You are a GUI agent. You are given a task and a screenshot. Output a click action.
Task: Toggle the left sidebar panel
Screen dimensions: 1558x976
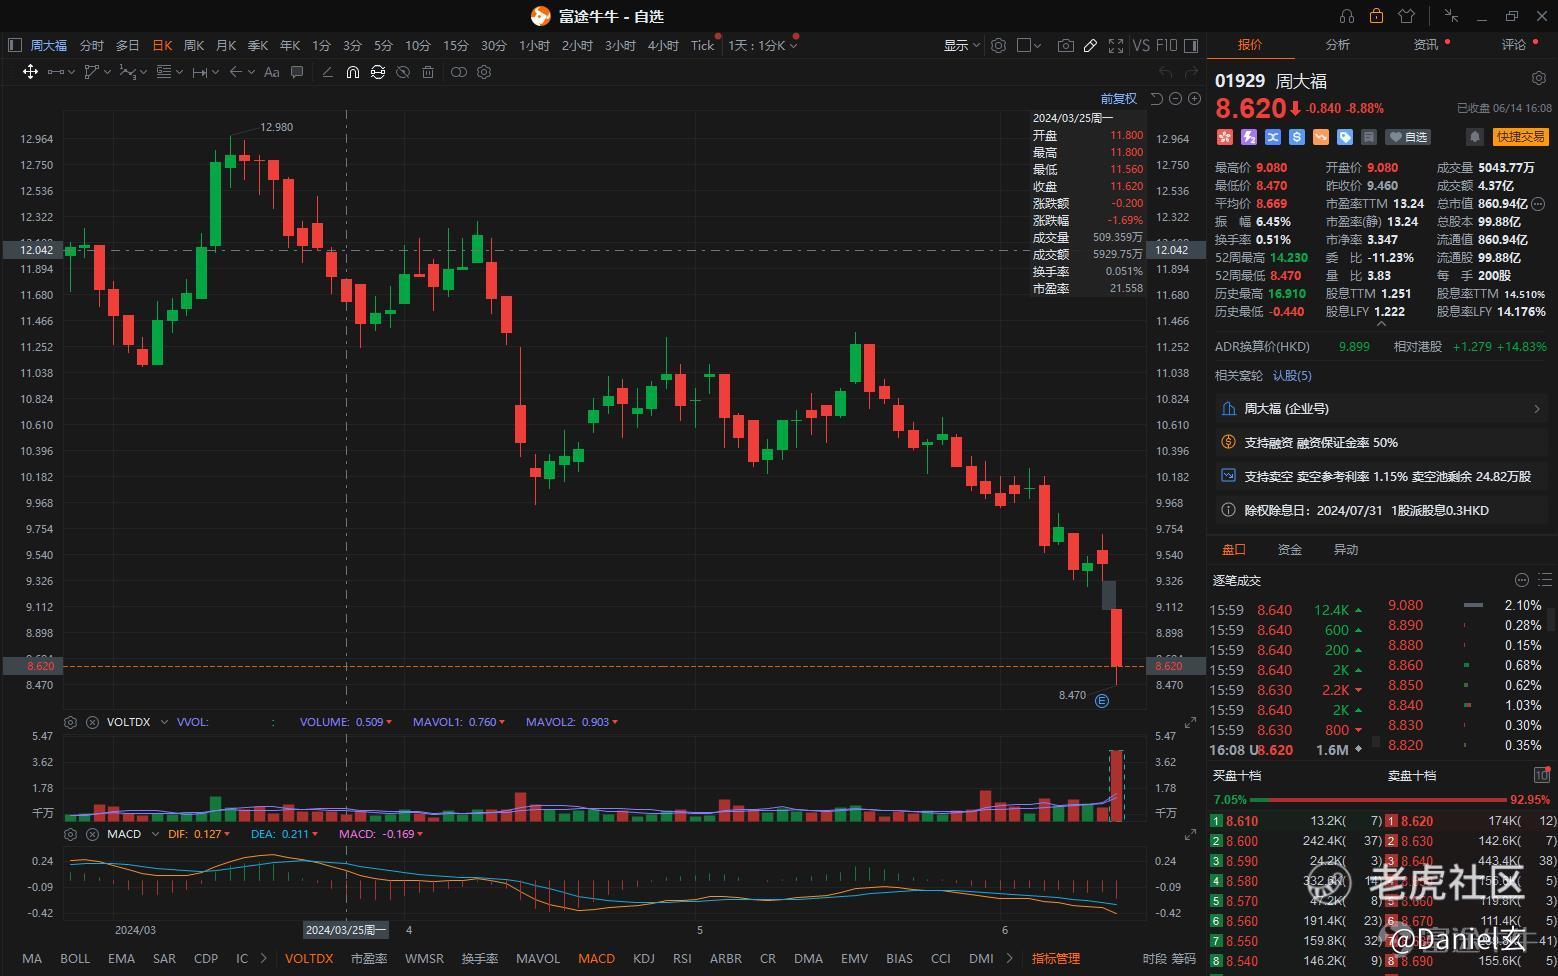click(x=14, y=45)
